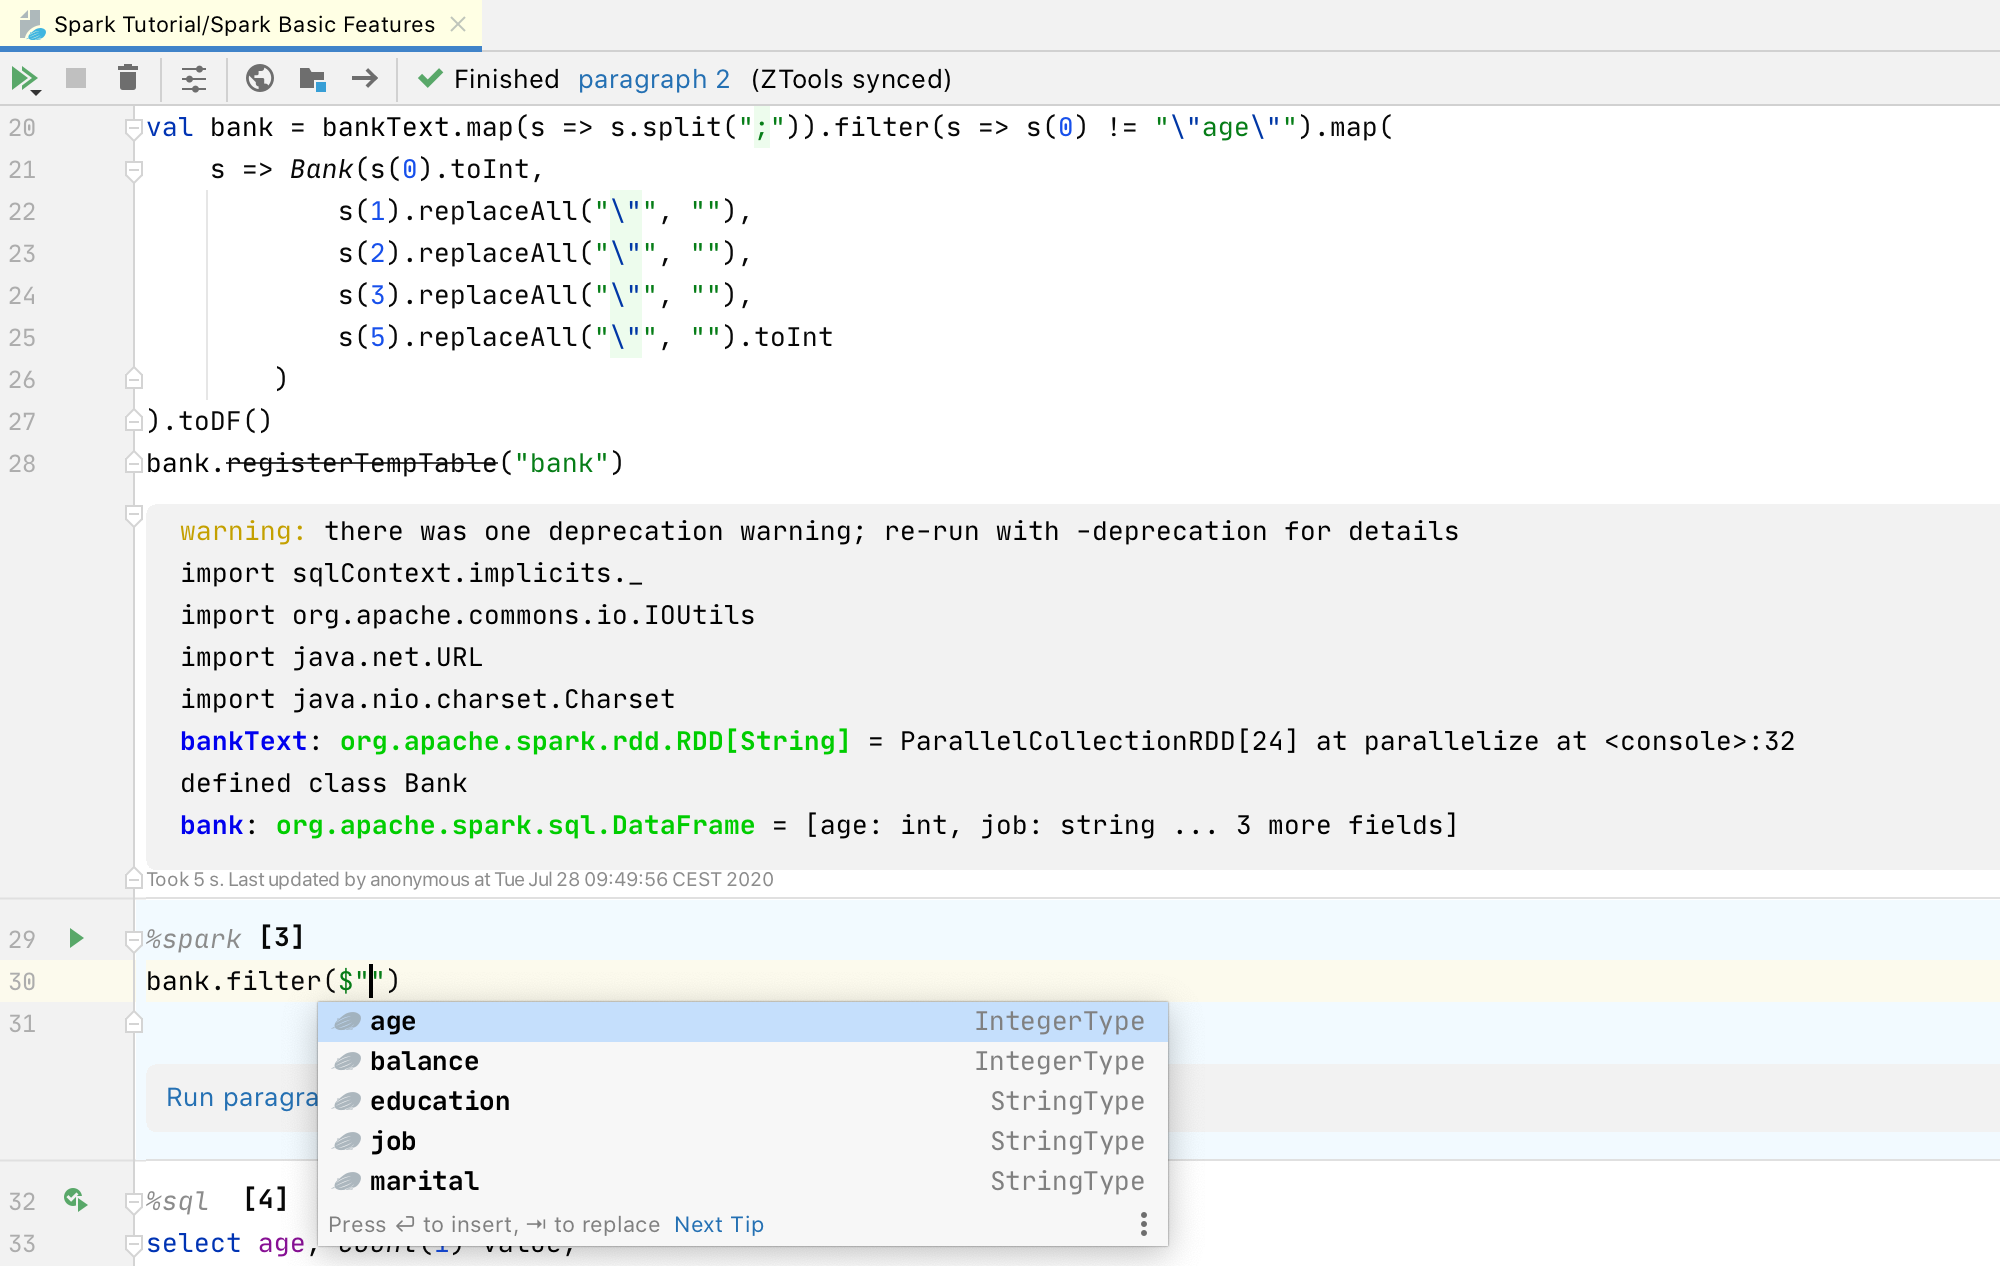This screenshot has height=1266, width=2000.
Task: Fold the %spark paragraph at line 29
Action: 134,939
